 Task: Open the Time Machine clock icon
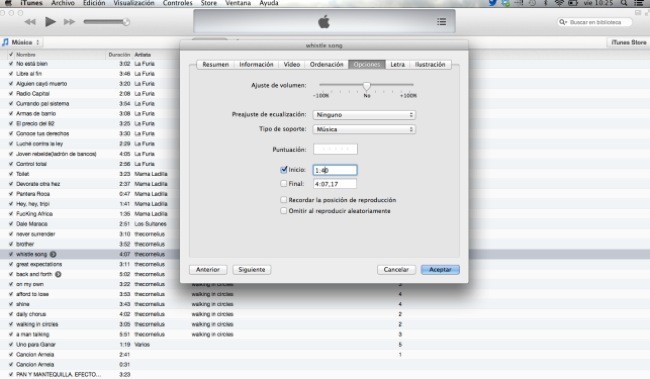pyautogui.click(x=532, y=3)
